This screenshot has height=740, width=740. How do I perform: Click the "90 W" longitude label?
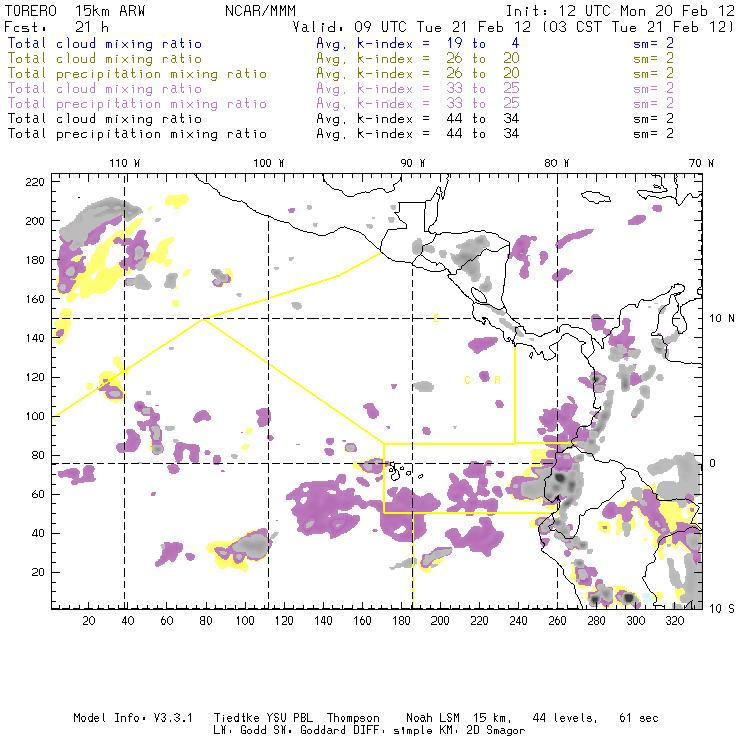[x=413, y=163]
